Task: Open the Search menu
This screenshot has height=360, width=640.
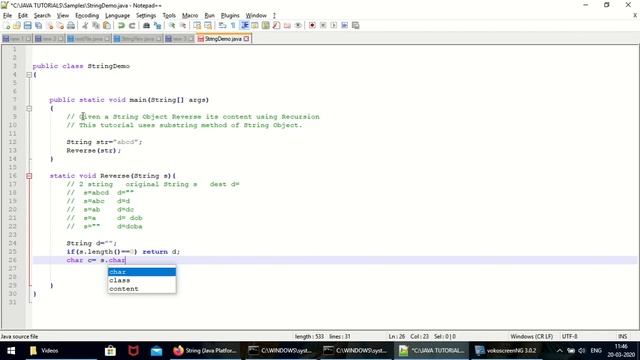Action: click(42, 16)
